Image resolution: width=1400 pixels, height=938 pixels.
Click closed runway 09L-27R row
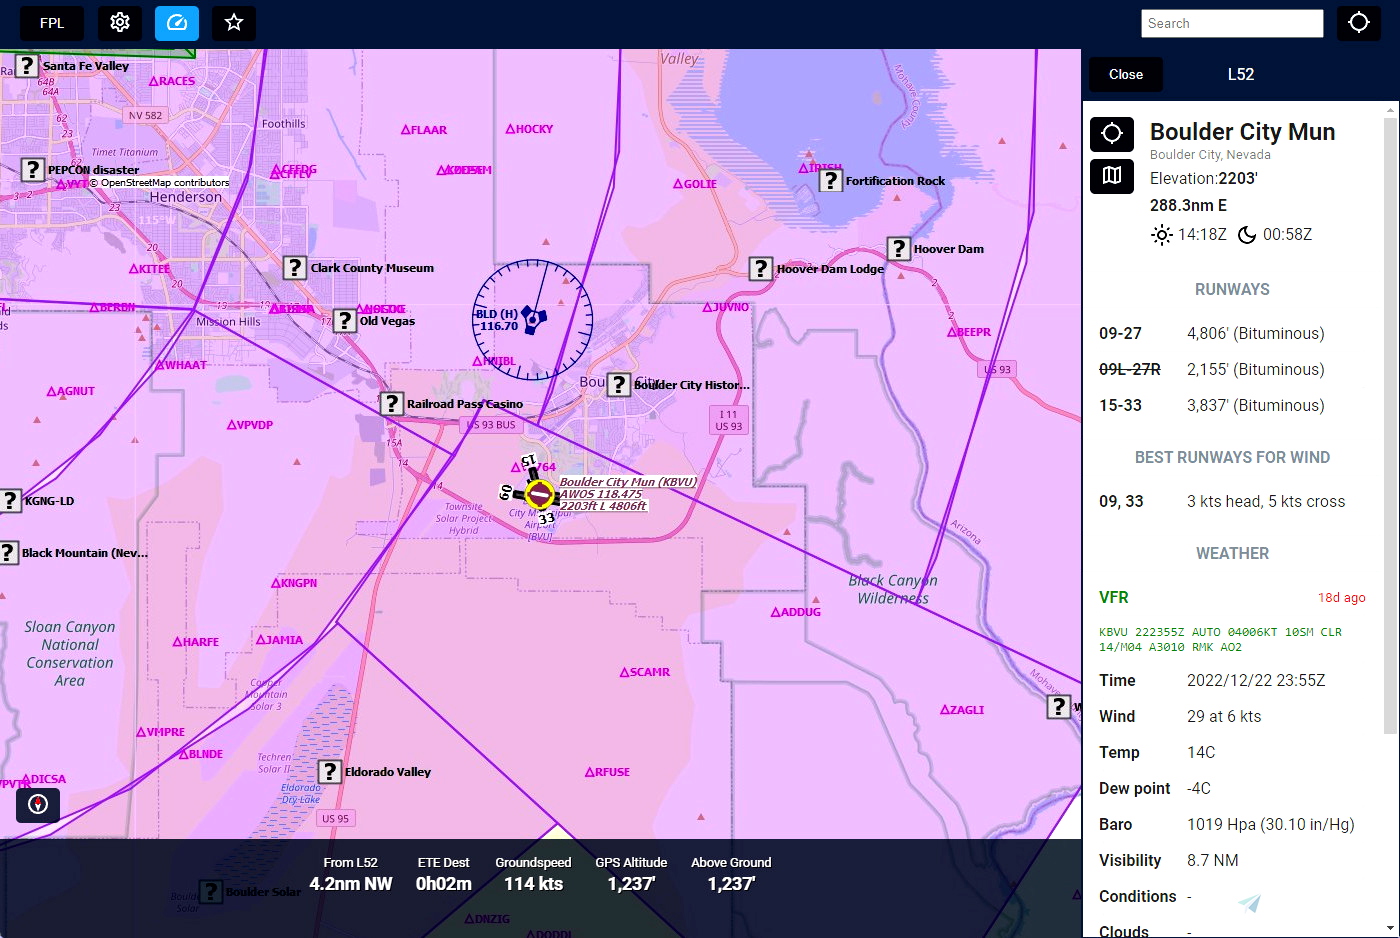1232,369
